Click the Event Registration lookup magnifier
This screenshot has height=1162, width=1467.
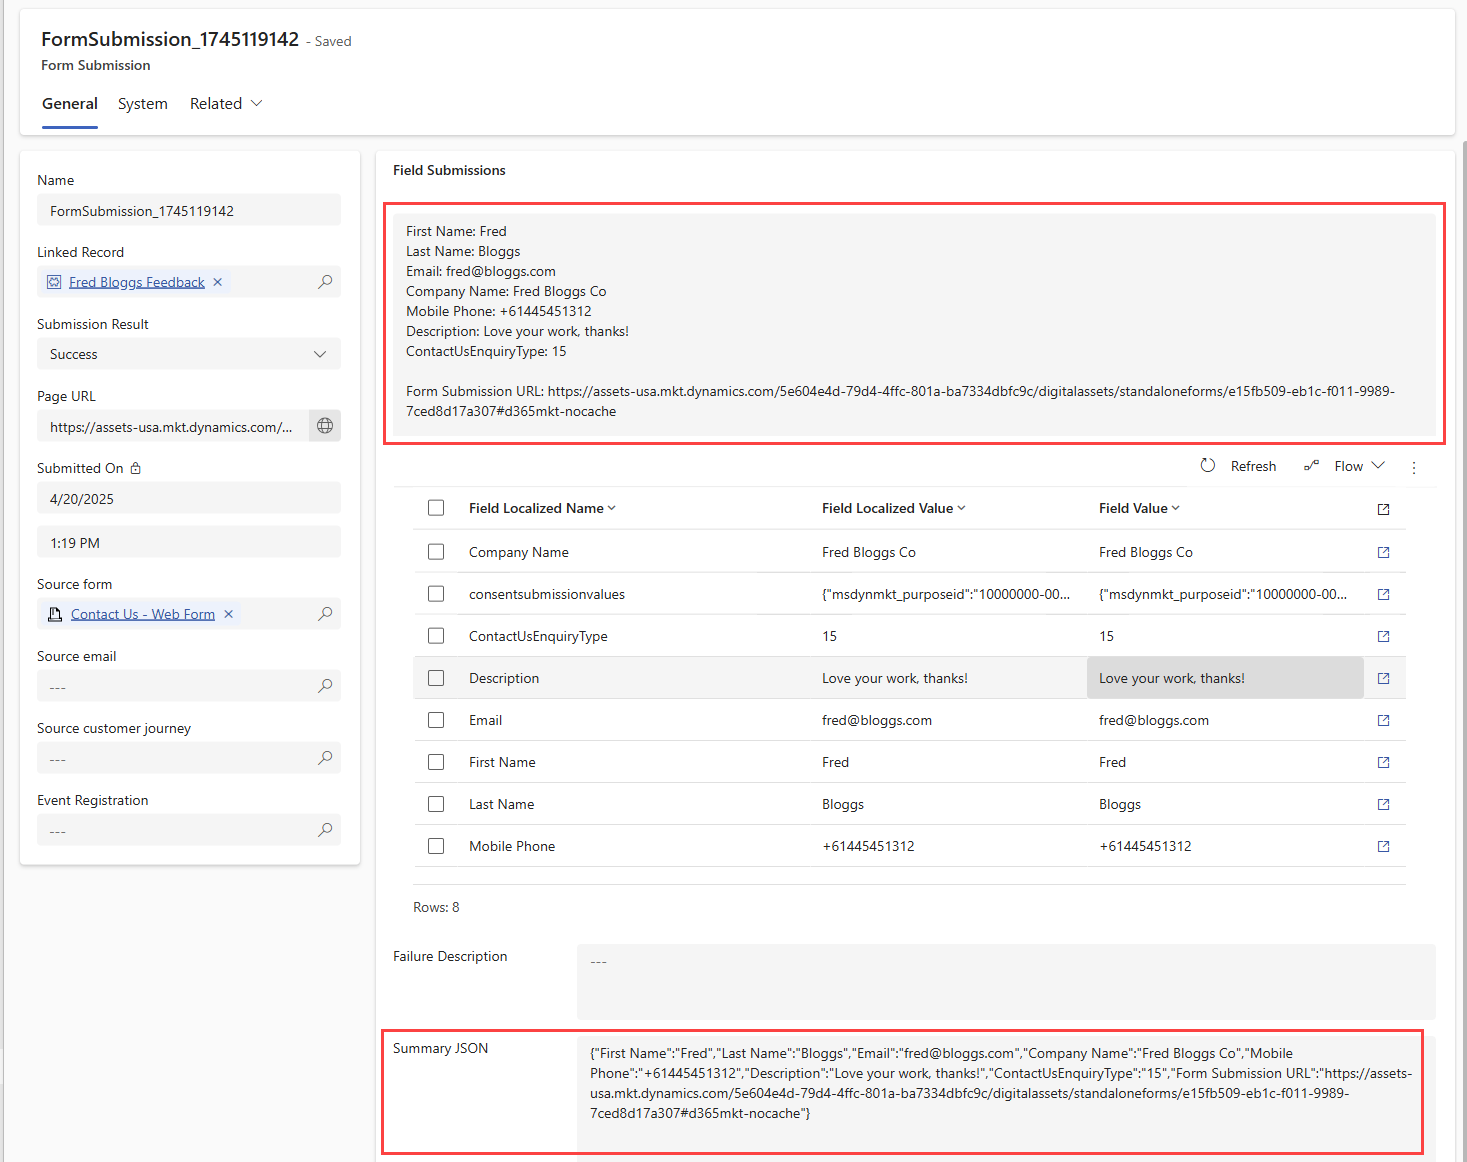[324, 829]
